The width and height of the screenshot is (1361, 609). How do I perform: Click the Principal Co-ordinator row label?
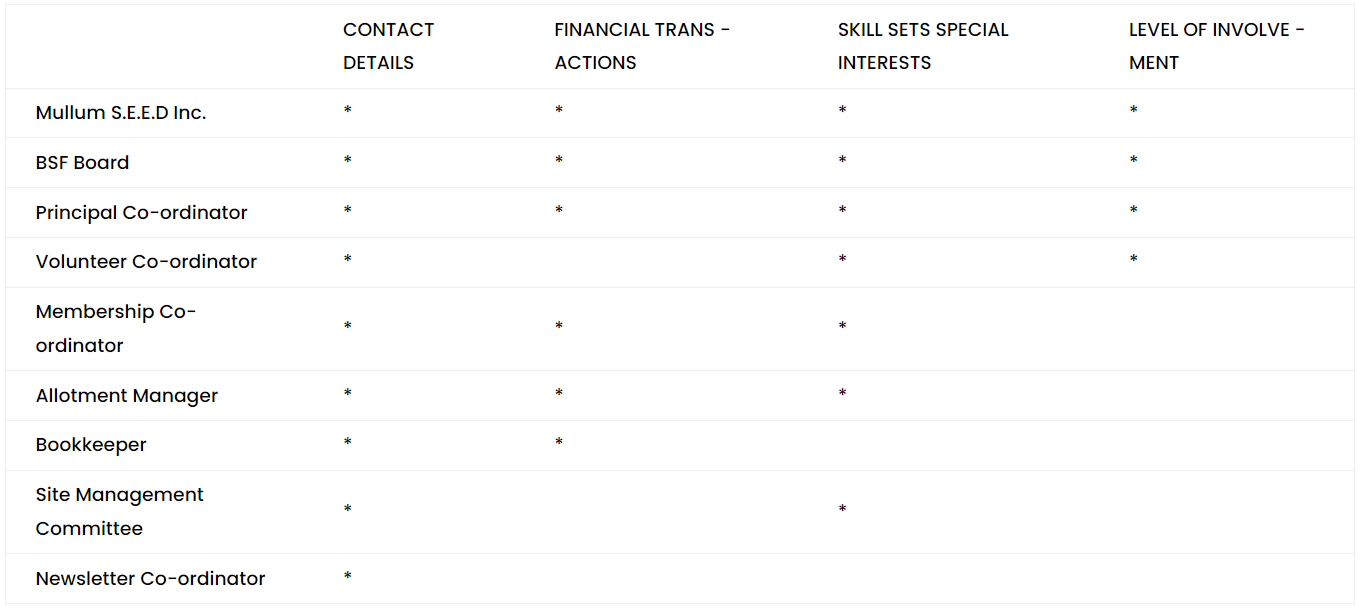pos(141,213)
